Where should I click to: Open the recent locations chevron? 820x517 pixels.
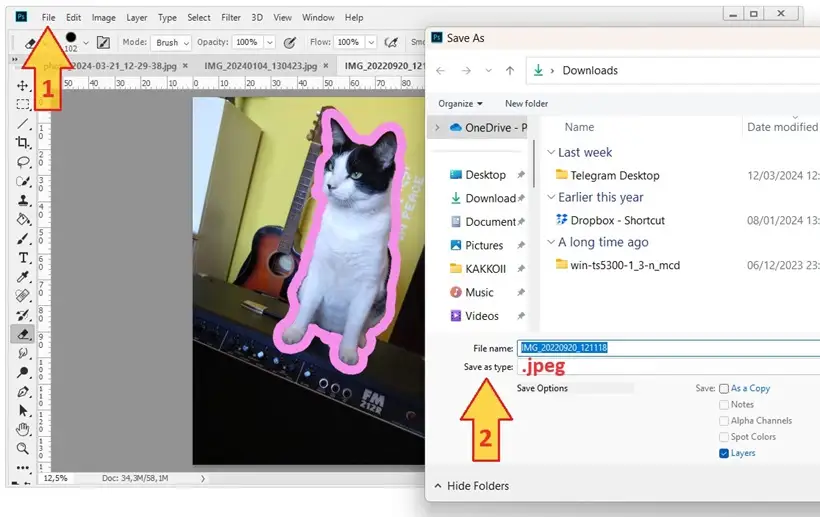[x=488, y=71]
